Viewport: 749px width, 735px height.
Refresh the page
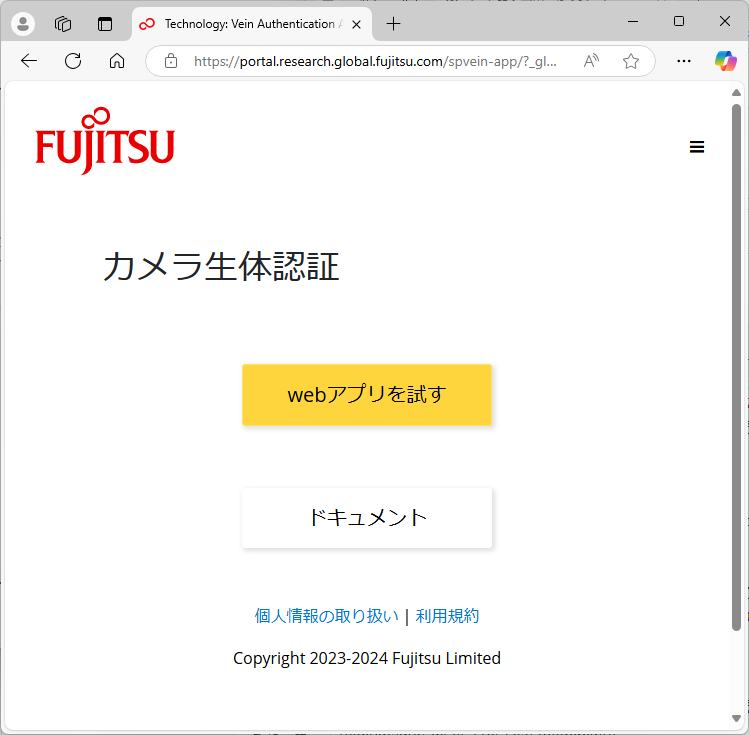pyautogui.click(x=73, y=61)
